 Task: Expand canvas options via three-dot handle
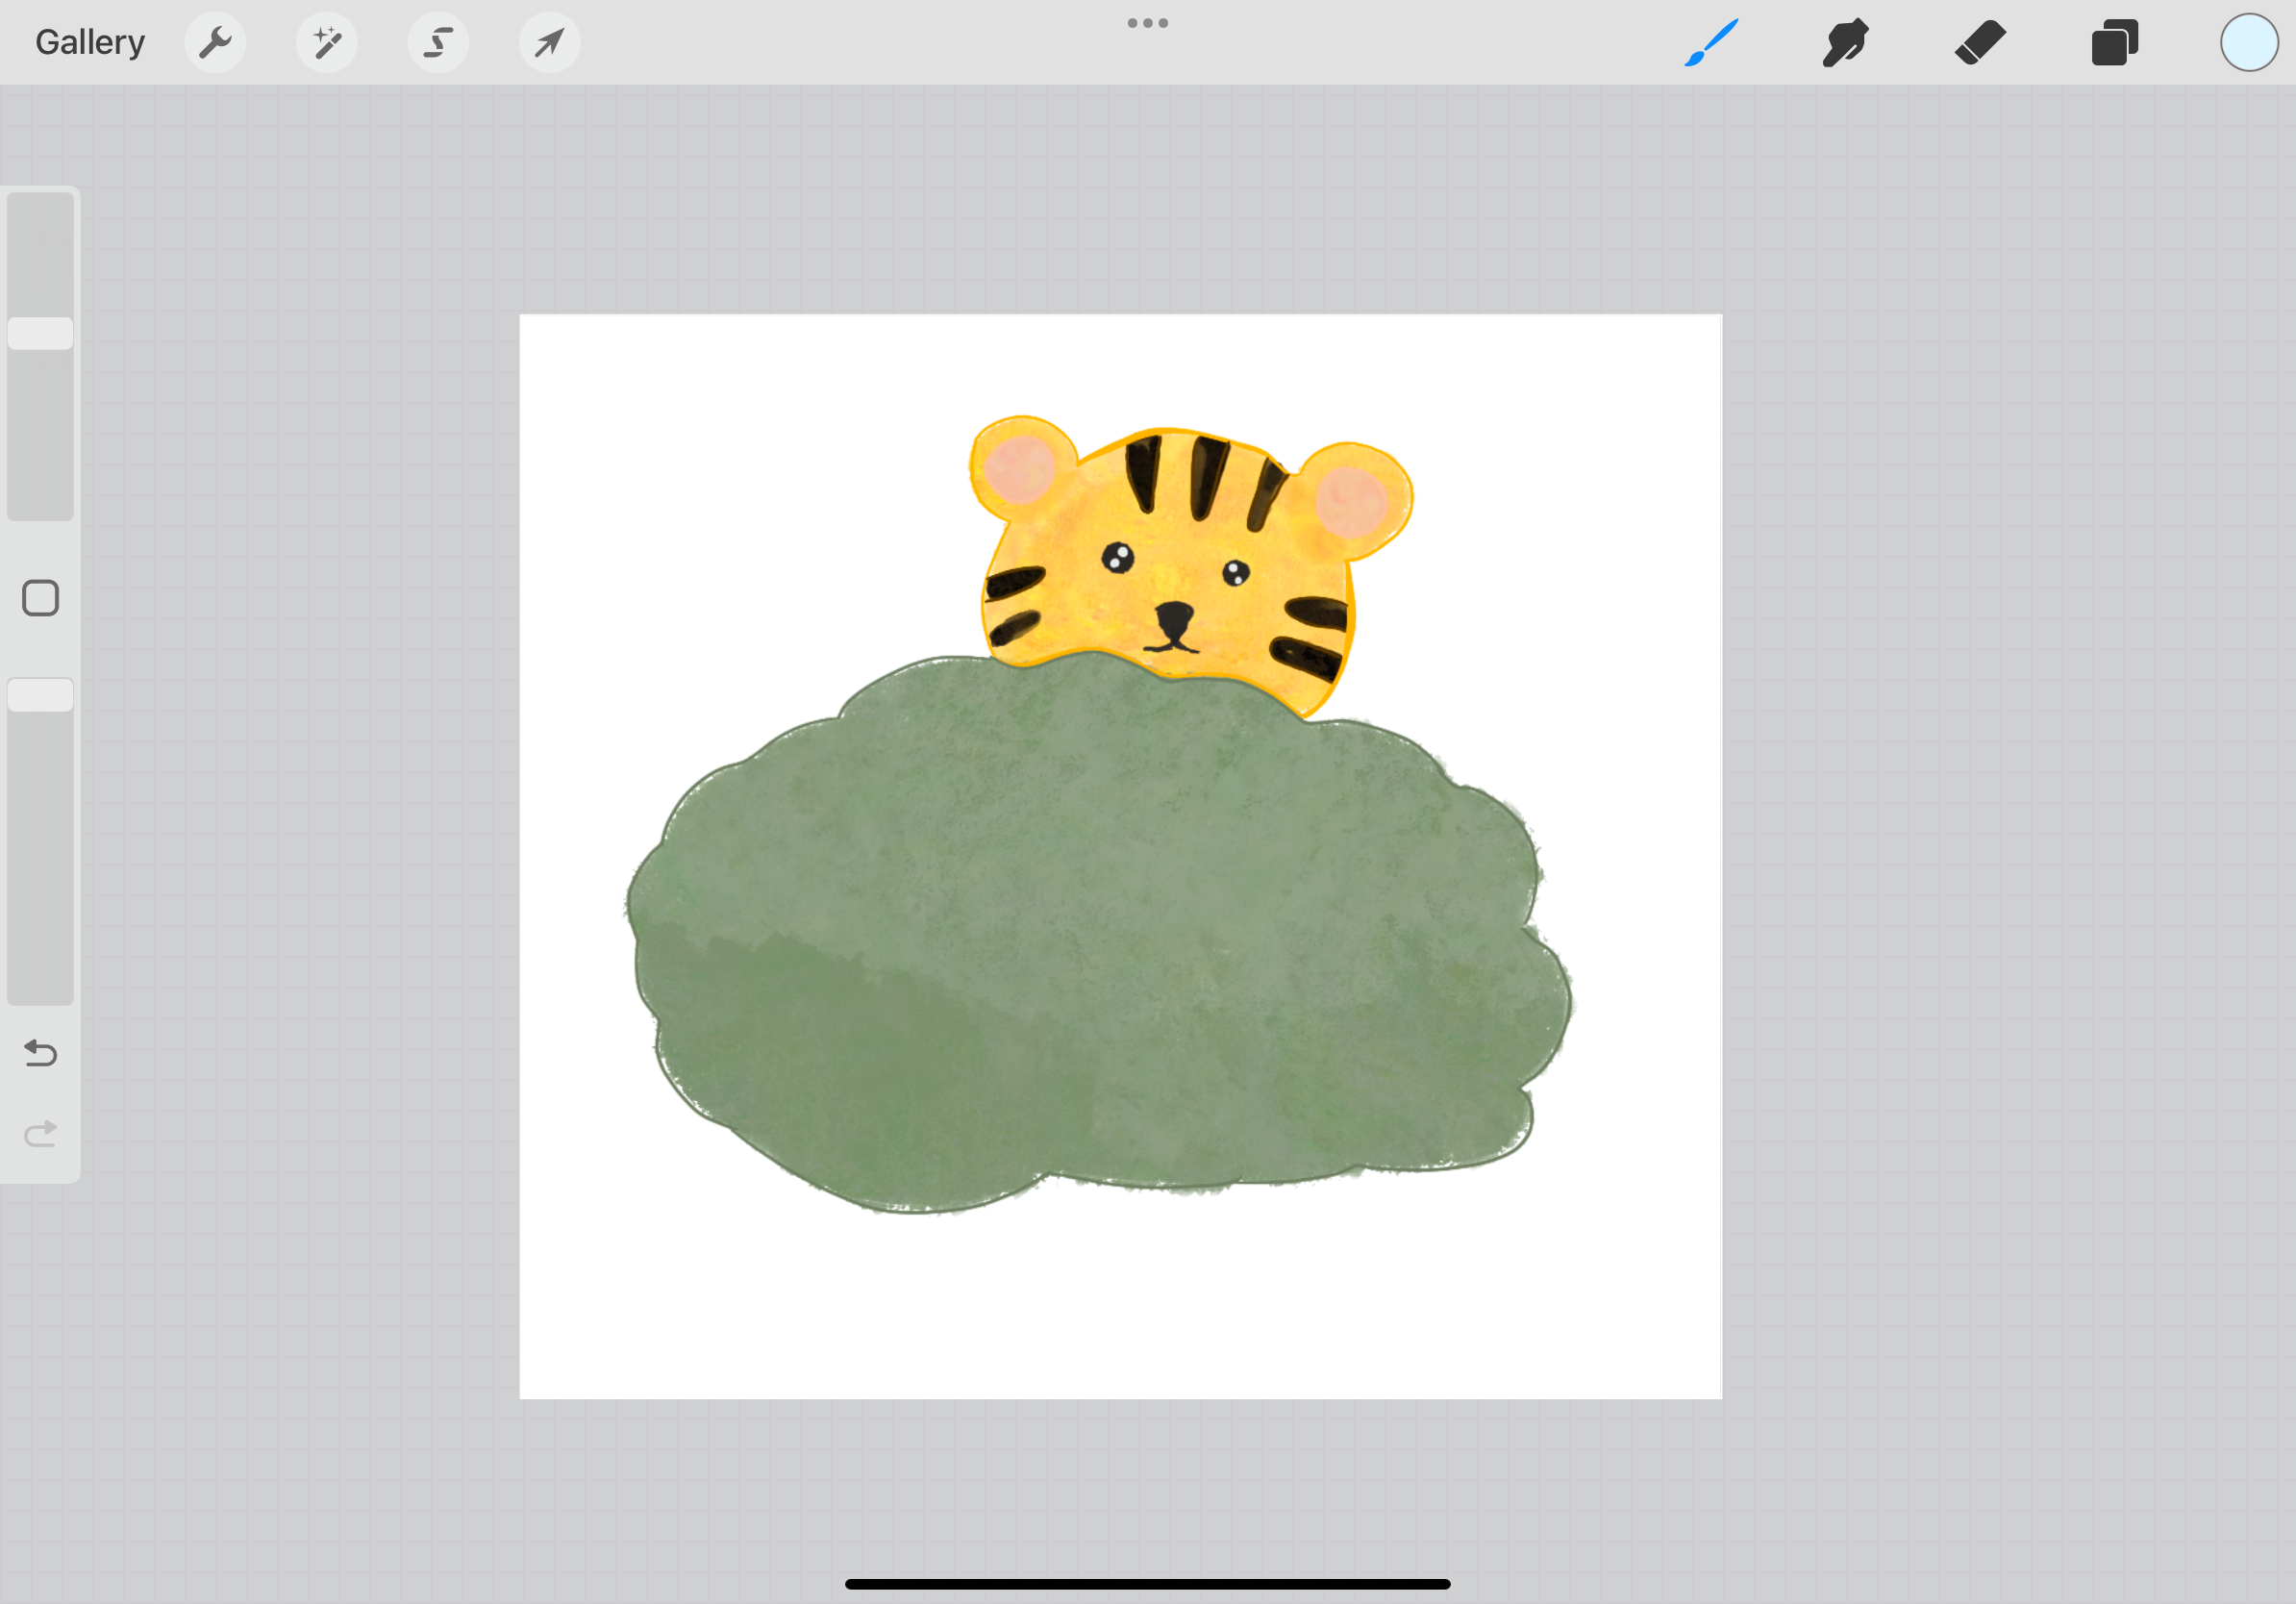(x=1147, y=22)
